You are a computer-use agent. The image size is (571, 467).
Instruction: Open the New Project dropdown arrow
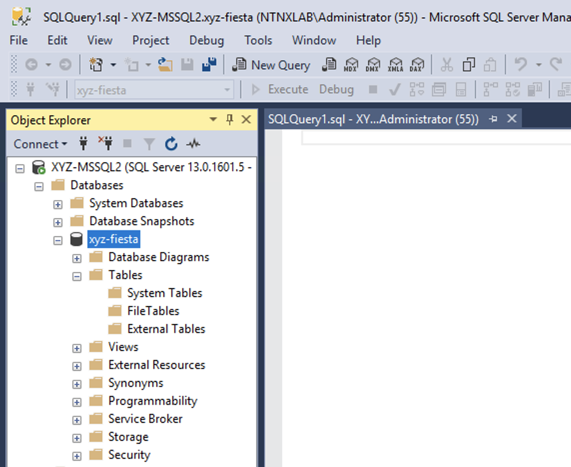coord(113,65)
